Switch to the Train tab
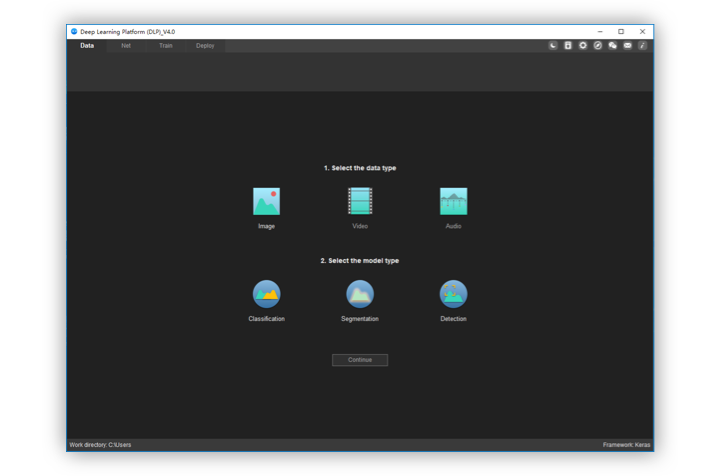720x476 pixels. coord(166,45)
